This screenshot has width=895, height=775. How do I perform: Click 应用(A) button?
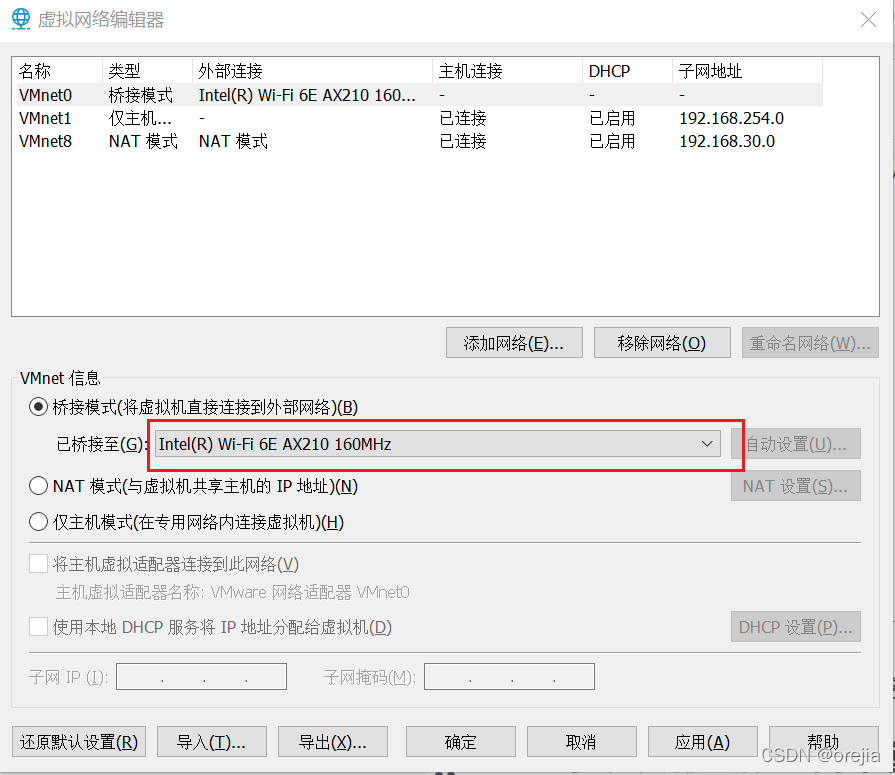(x=703, y=742)
